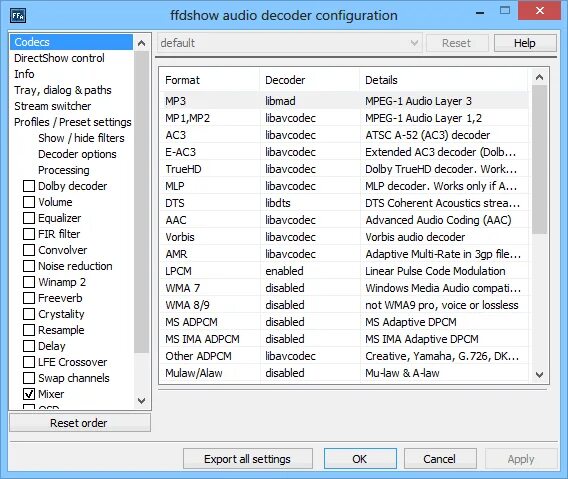Select the WMA 8/9 format row
The width and height of the screenshot is (568, 479).
(344, 305)
